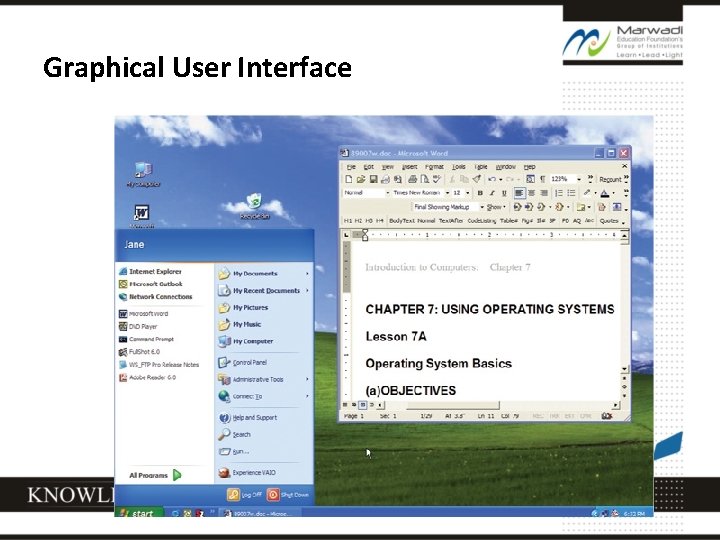Apply the CodeListing style button
Viewport: 720px width, 540px height.
click(482, 221)
